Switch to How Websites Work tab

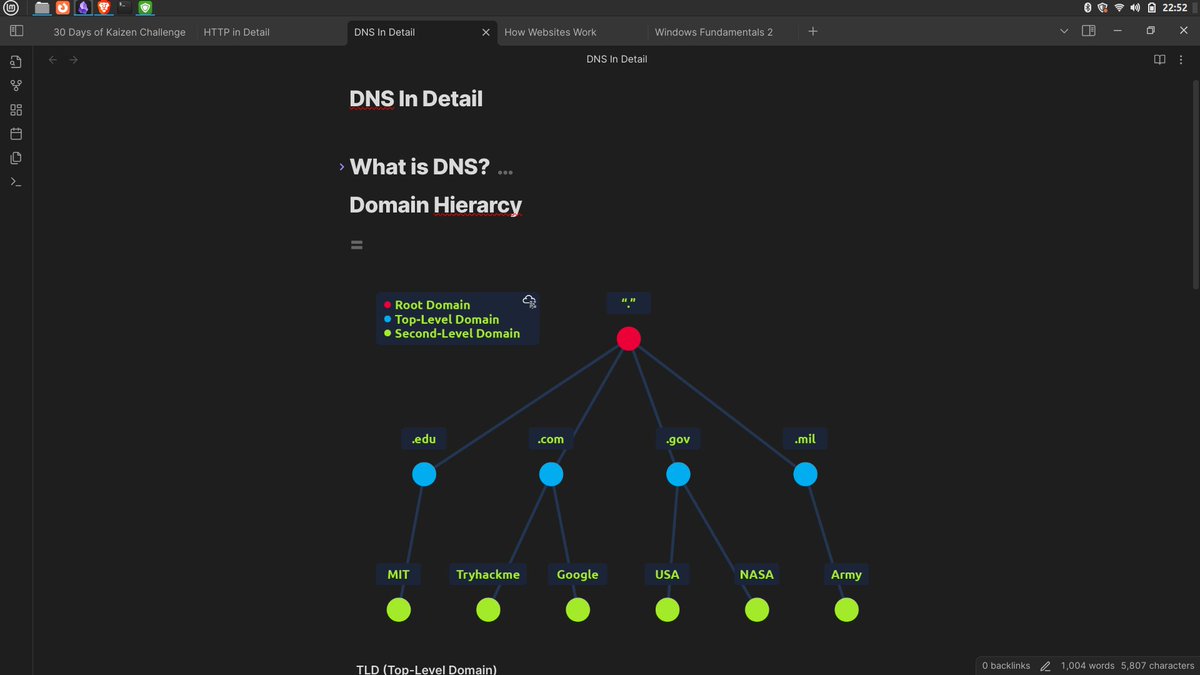pyautogui.click(x=550, y=32)
